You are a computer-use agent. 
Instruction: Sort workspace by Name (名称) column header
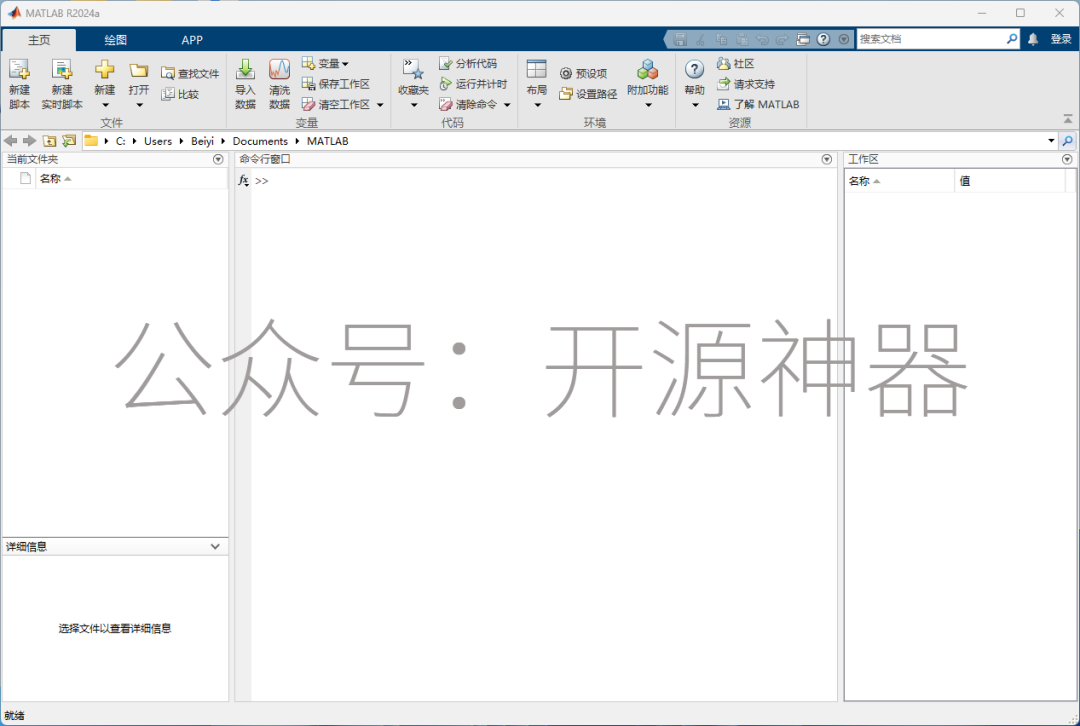click(899, 181)
